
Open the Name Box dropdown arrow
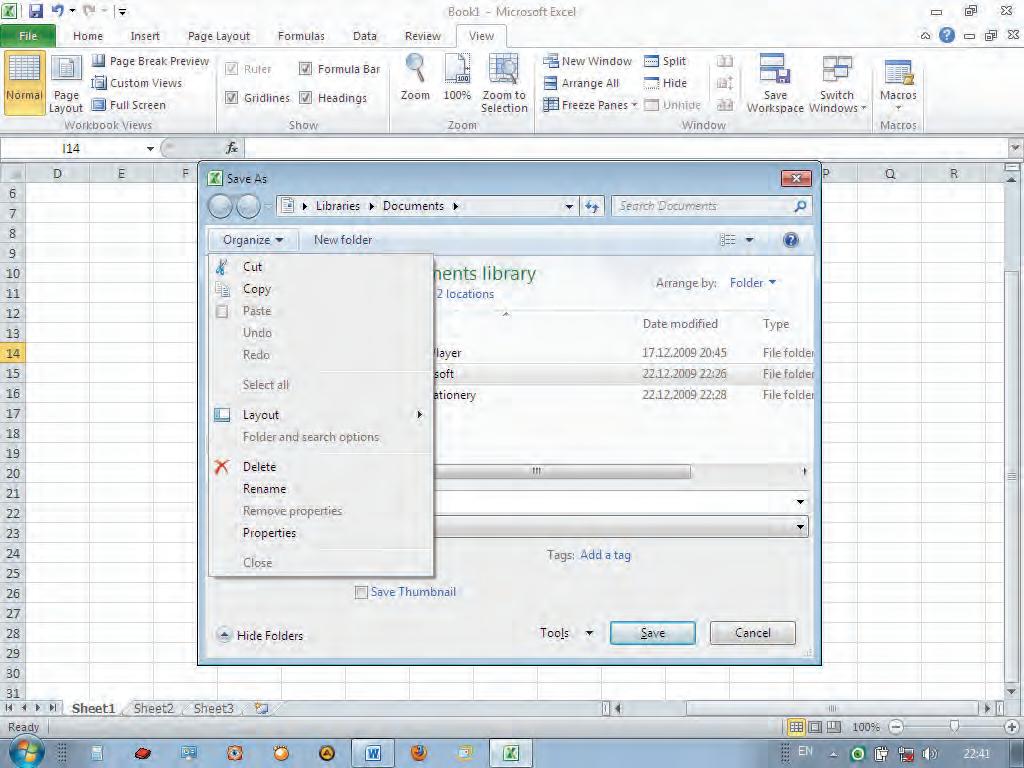150,149
